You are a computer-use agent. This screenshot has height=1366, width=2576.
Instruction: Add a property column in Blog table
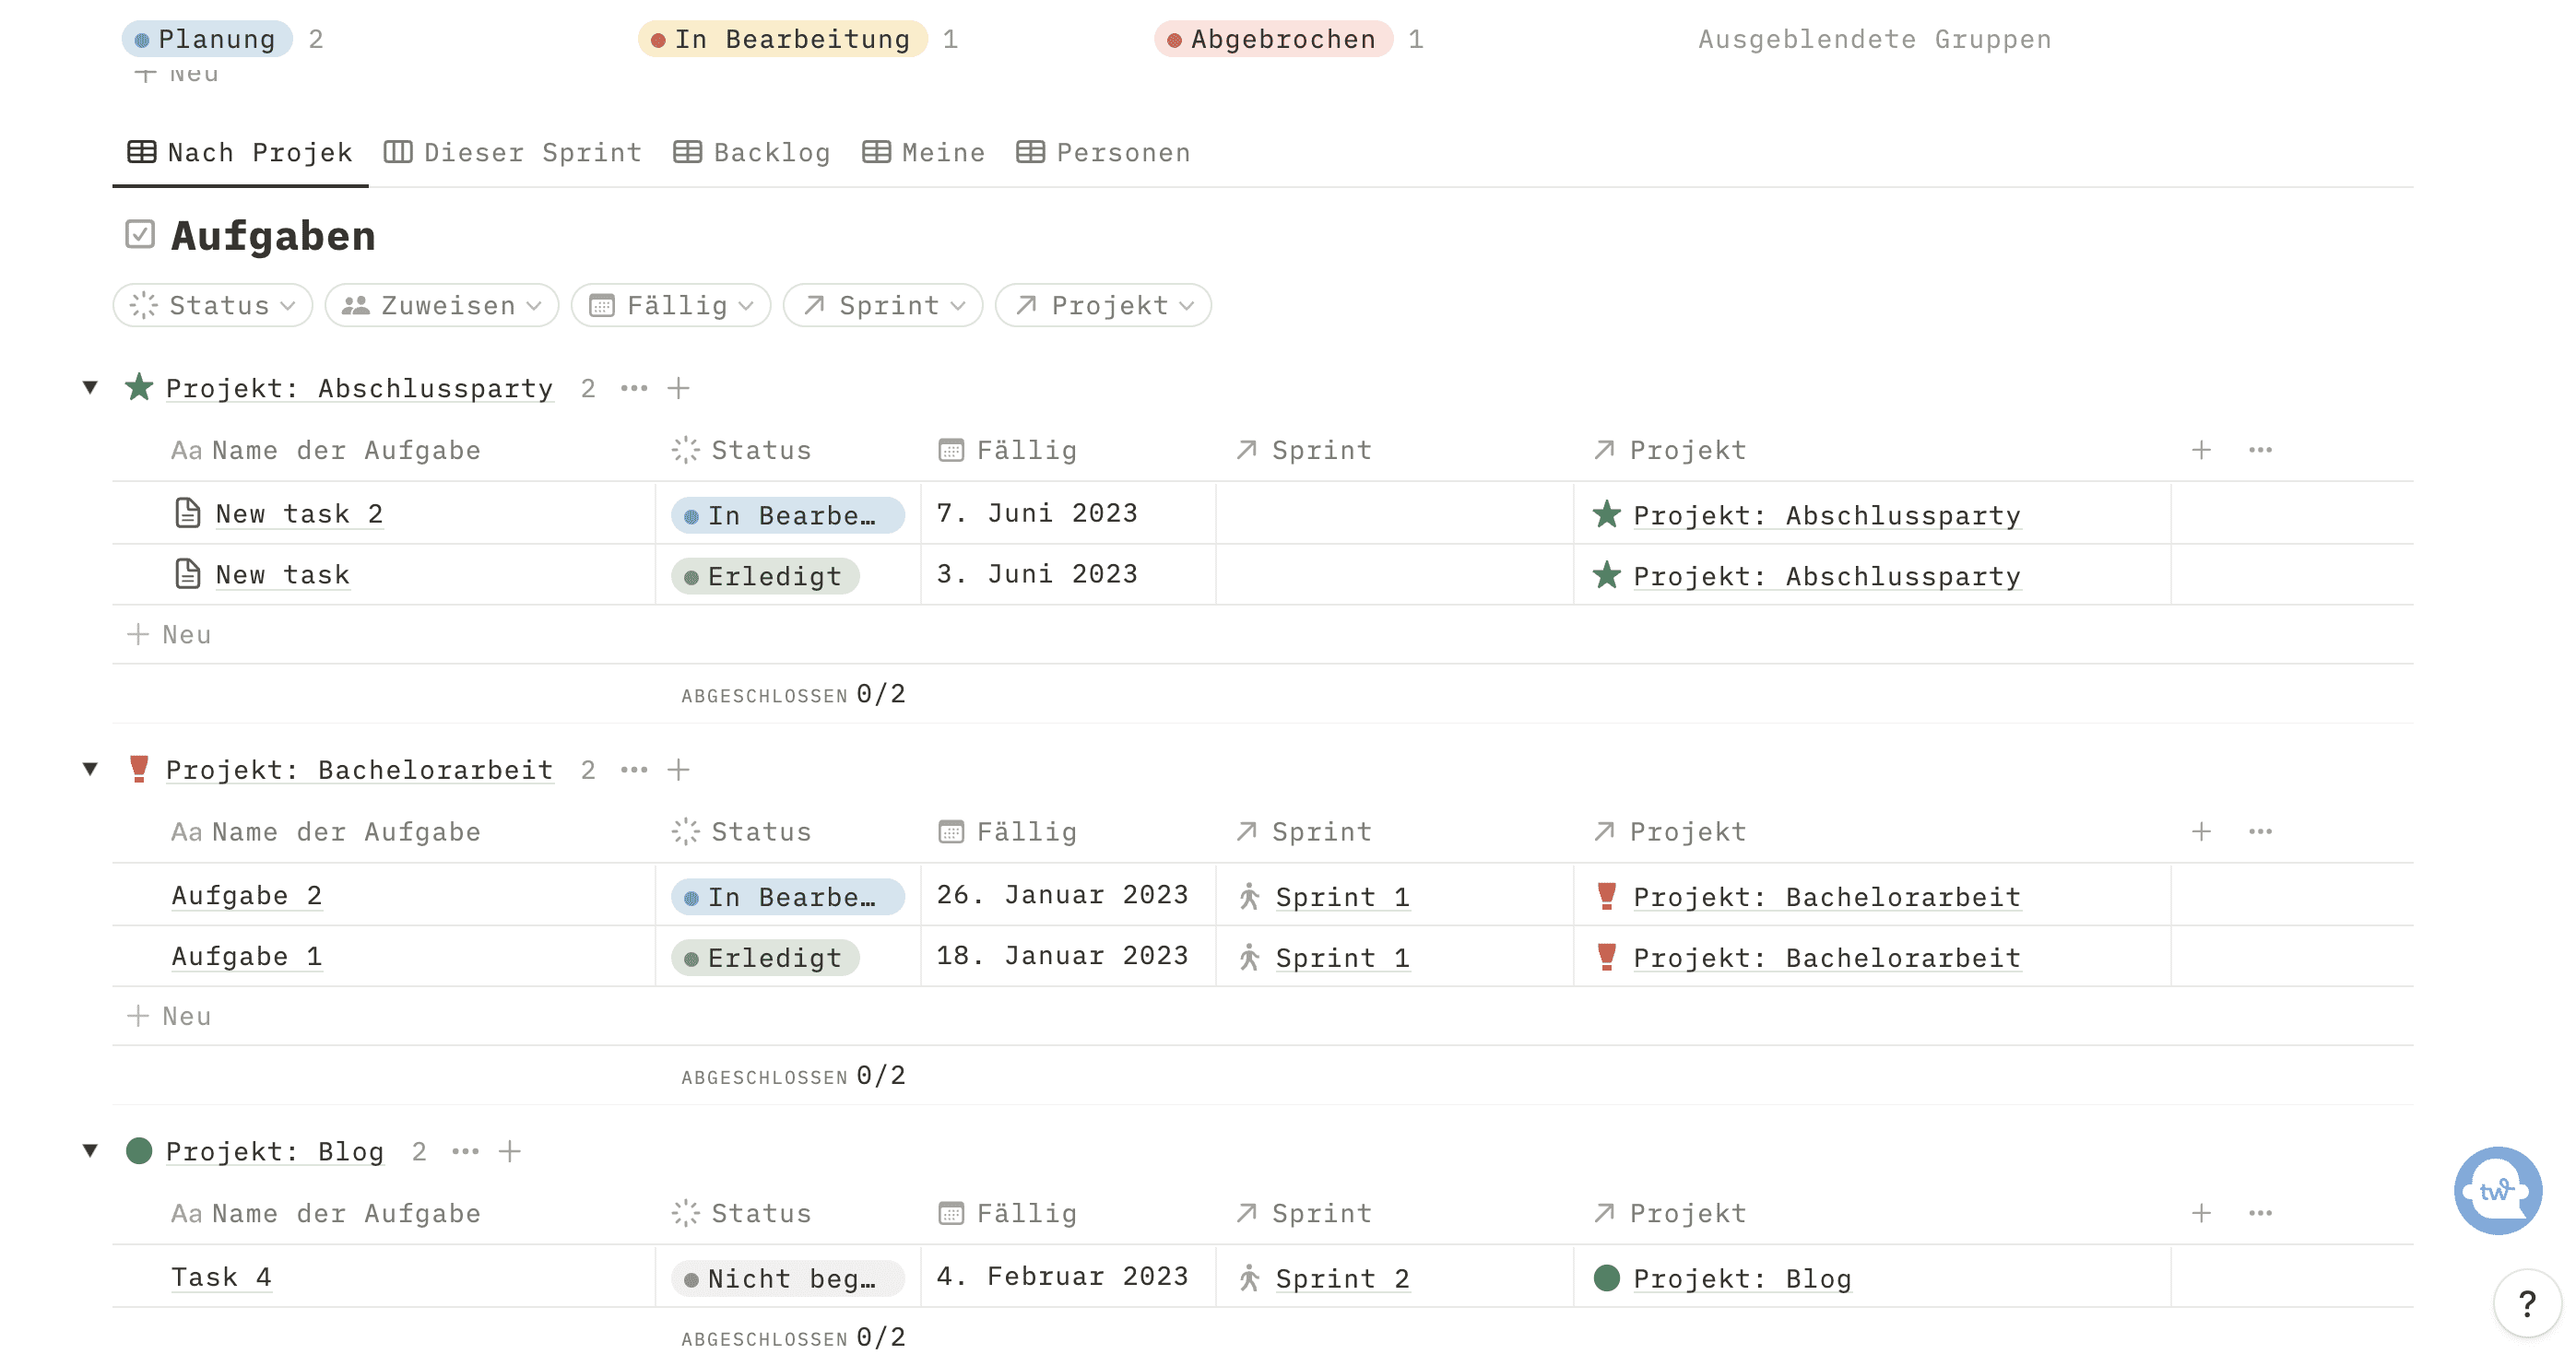click(x=2201, y=1213)
